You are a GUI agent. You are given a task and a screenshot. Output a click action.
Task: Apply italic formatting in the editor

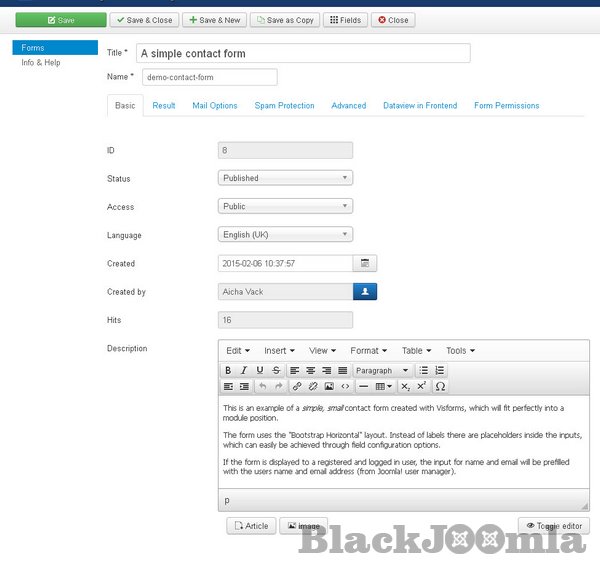(x=245, y=370)
